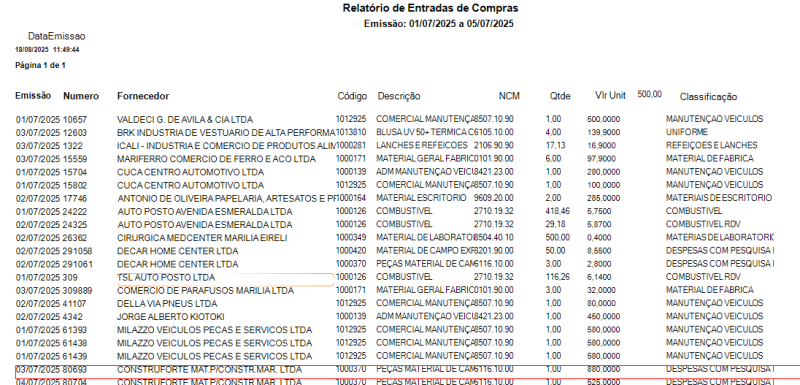Click the 'Numero' column header

pos(81,96)
